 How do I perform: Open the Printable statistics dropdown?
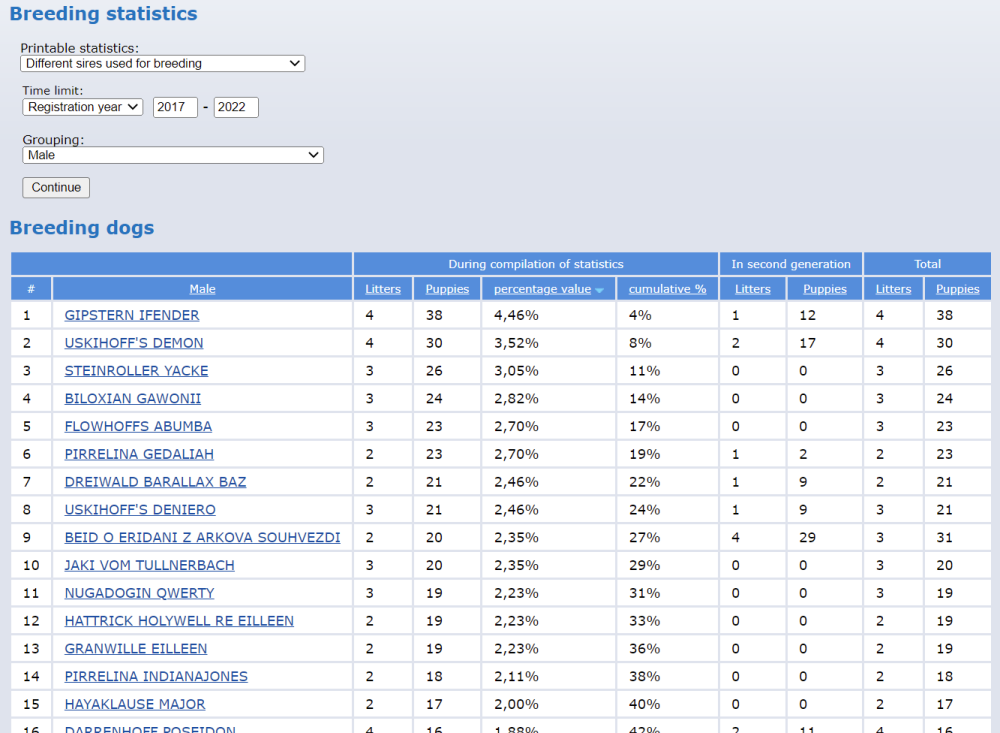coord(162,63)
